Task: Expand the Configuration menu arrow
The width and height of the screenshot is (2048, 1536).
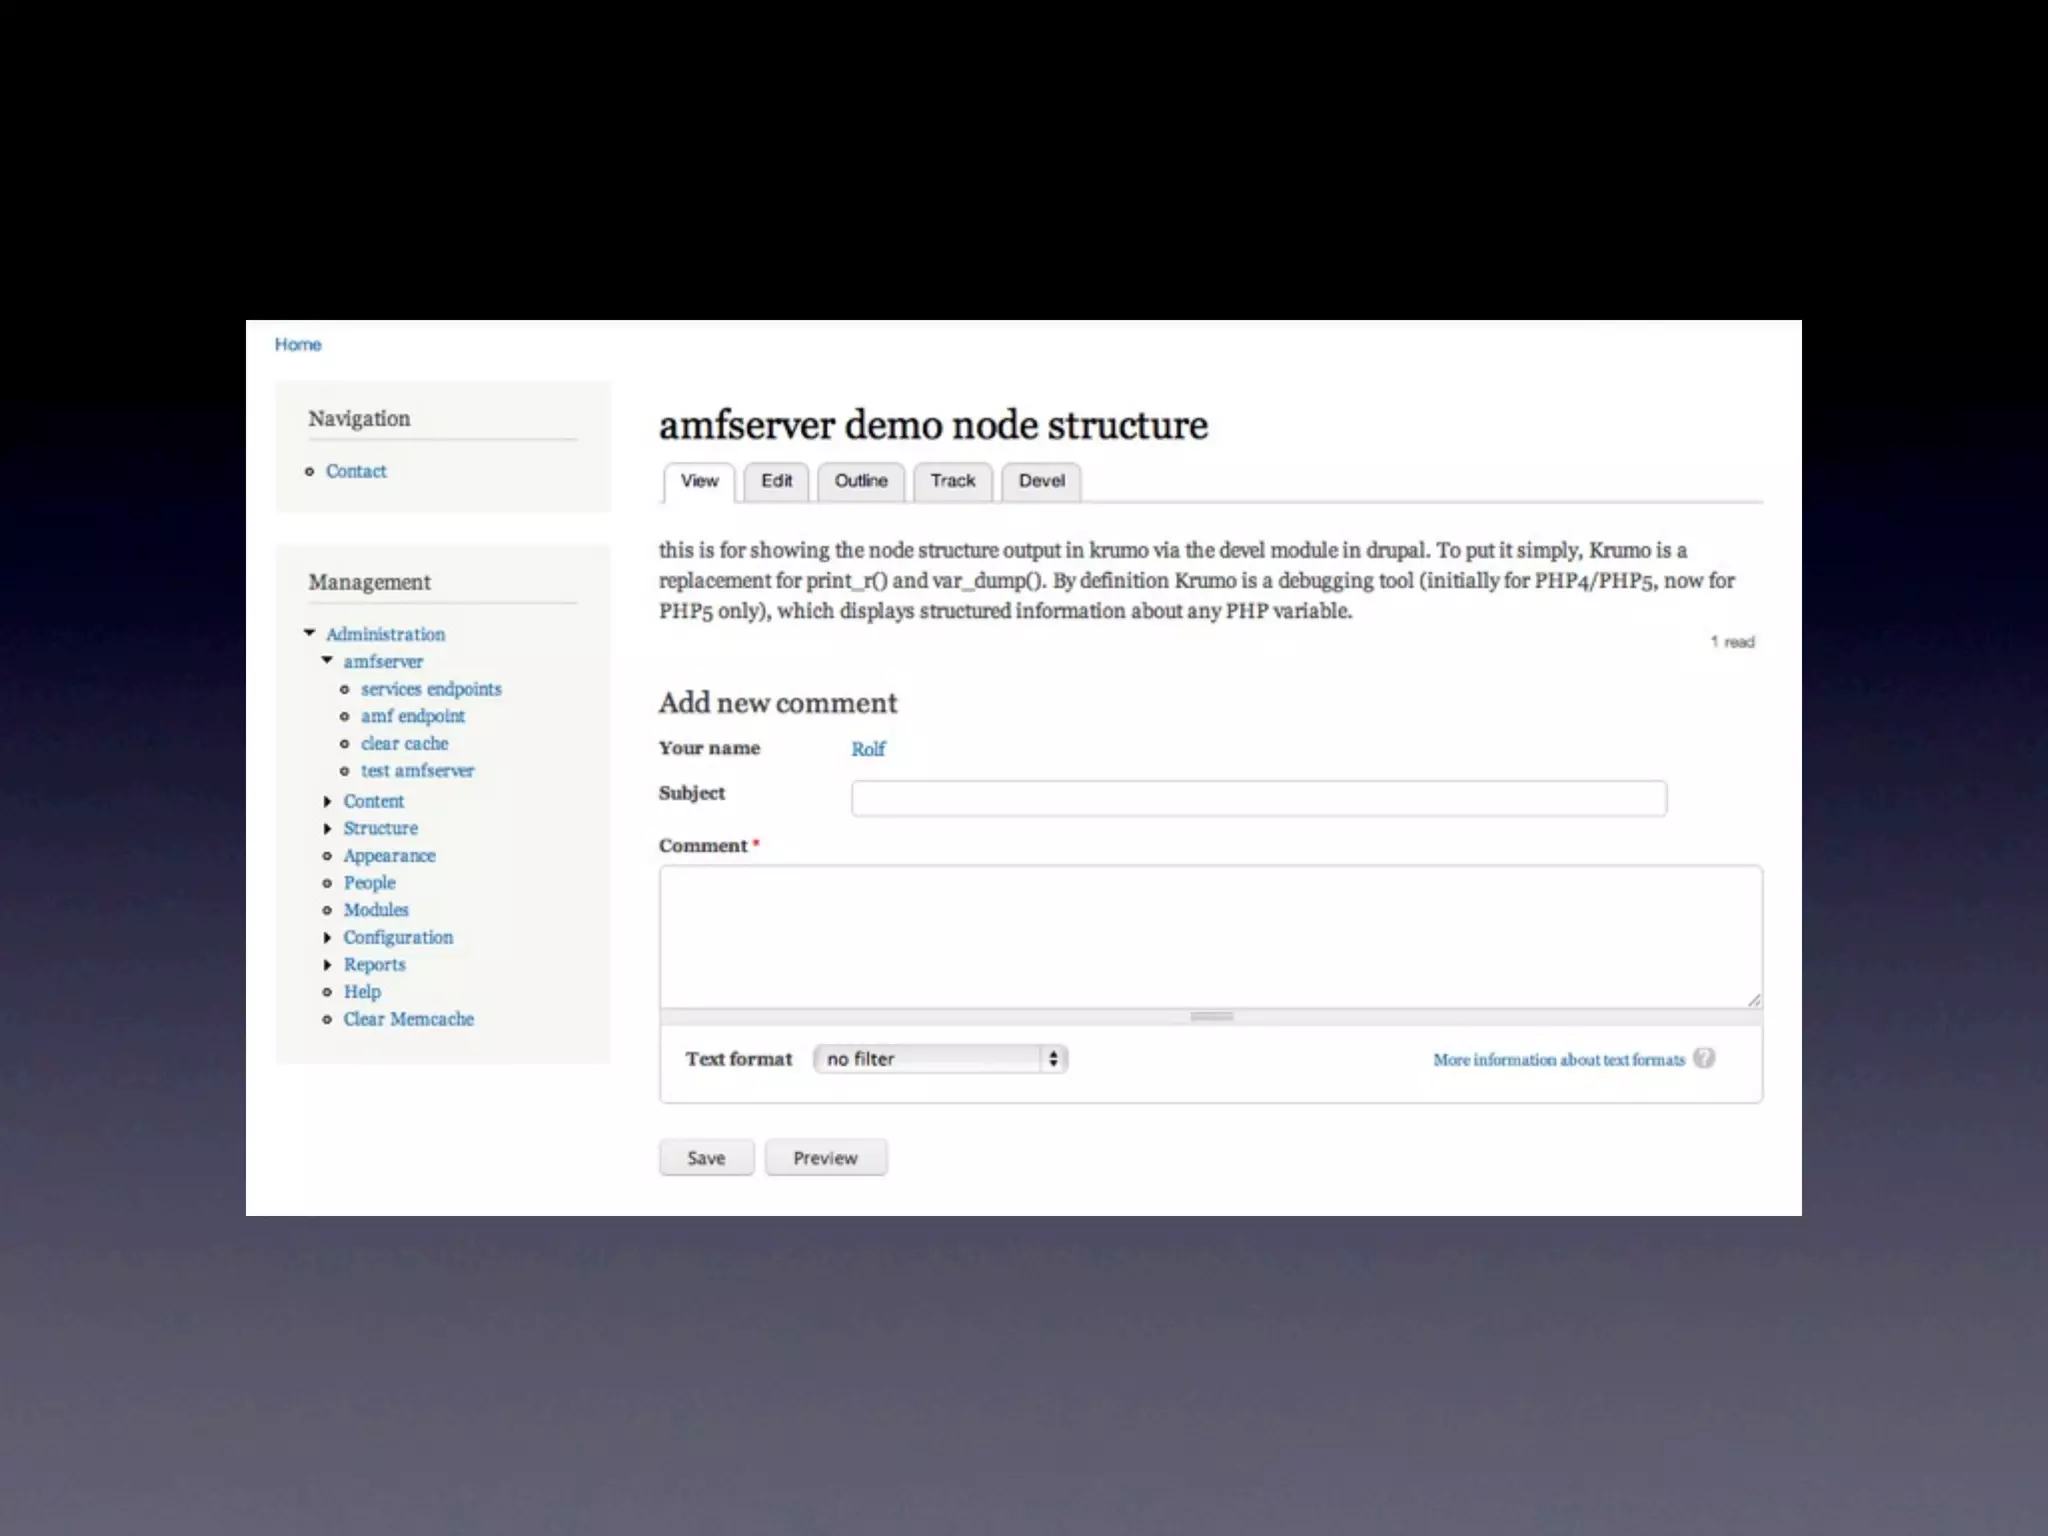Action: tap(327, 937)
